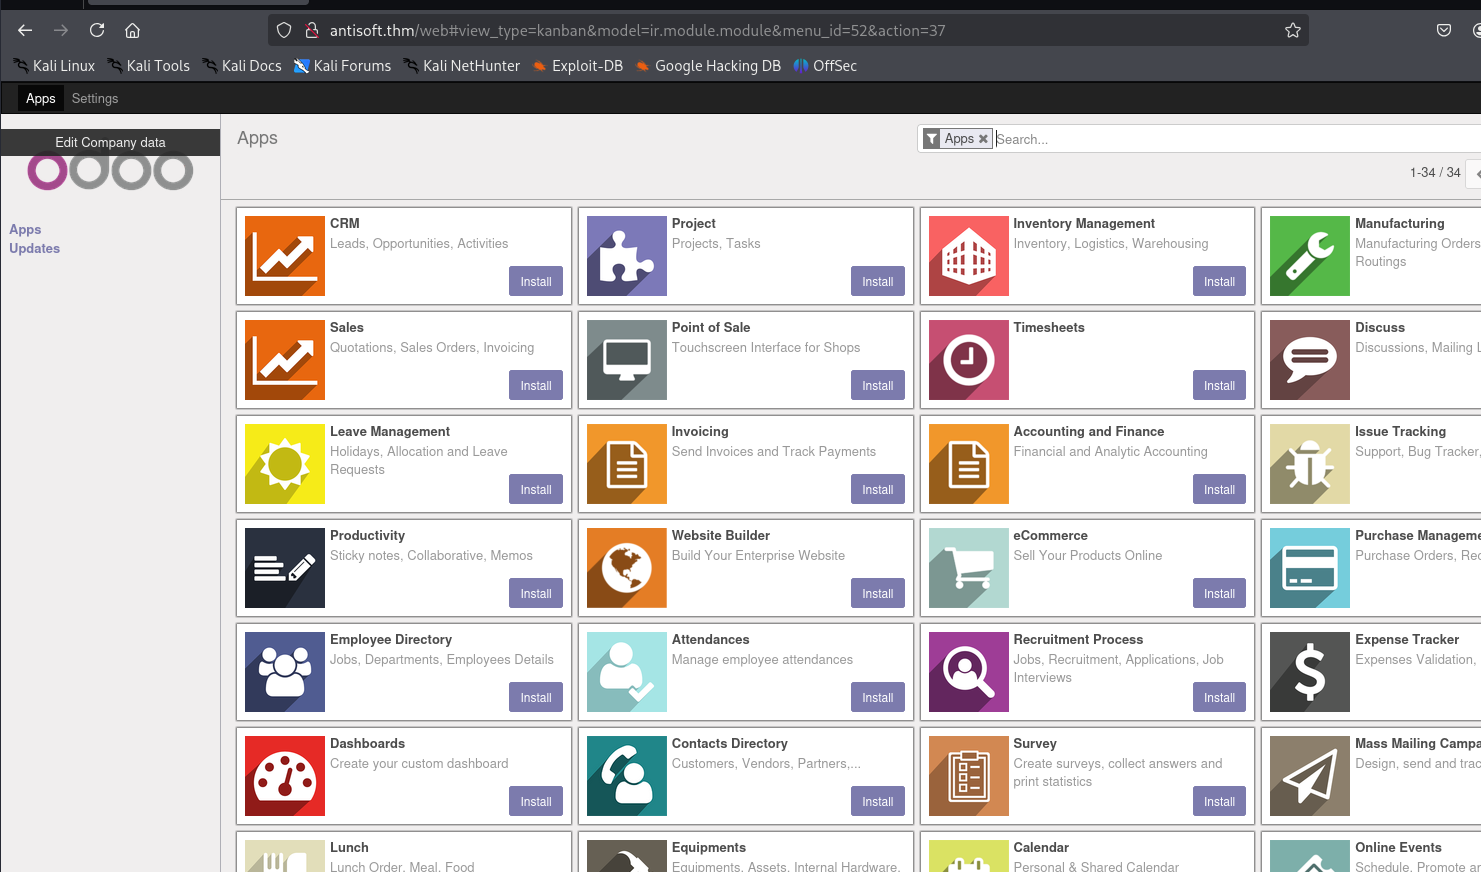Install the Timesheets app
The height and width of the screenshot is (872, 1481).
1219,386
